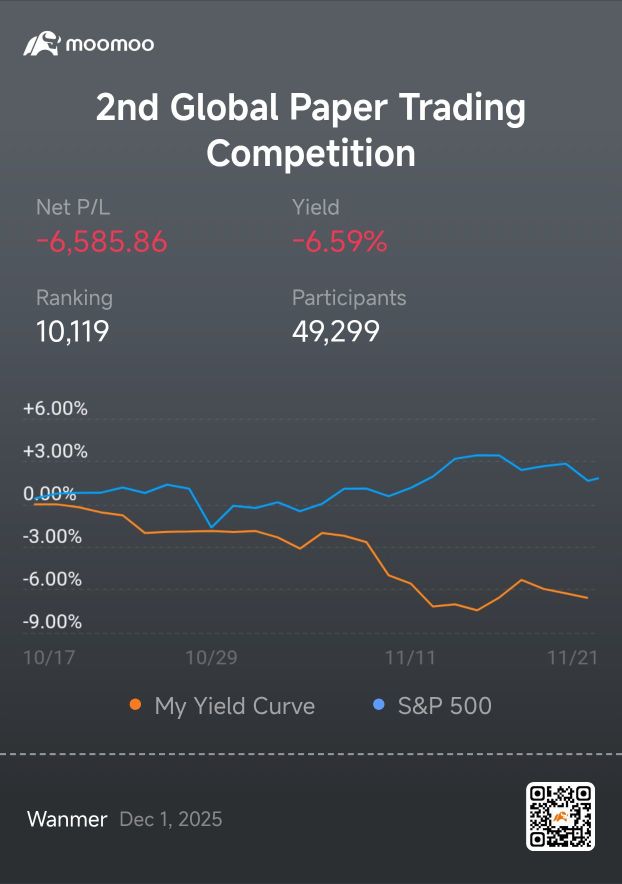Screen dimensions: 622x884
Task: Click the Net P/L value -6,585.86
Action: pos(102,242)
